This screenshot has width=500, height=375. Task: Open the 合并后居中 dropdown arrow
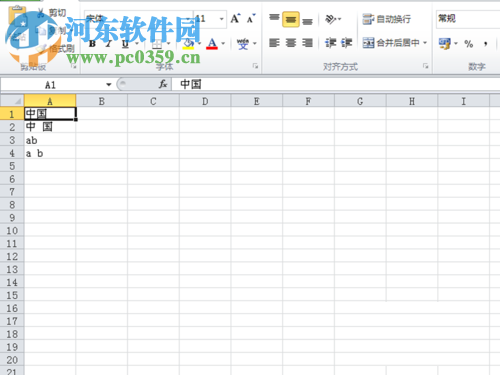click(x=425, y=43)
